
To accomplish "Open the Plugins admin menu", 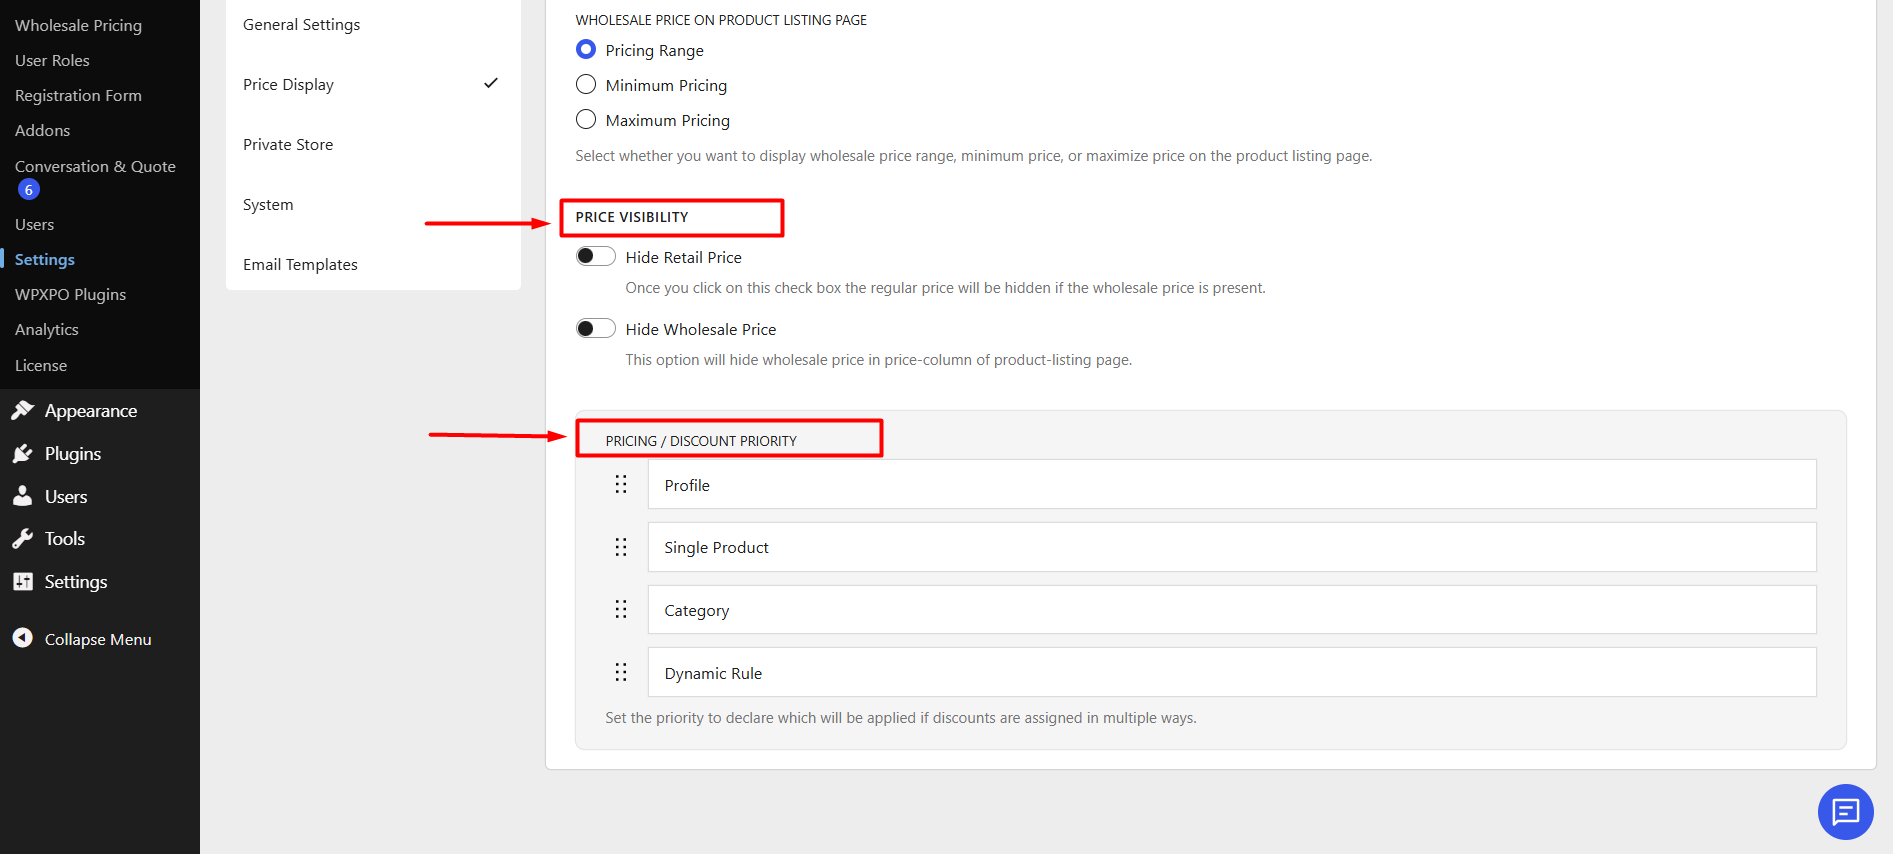I will coord(73,453).
